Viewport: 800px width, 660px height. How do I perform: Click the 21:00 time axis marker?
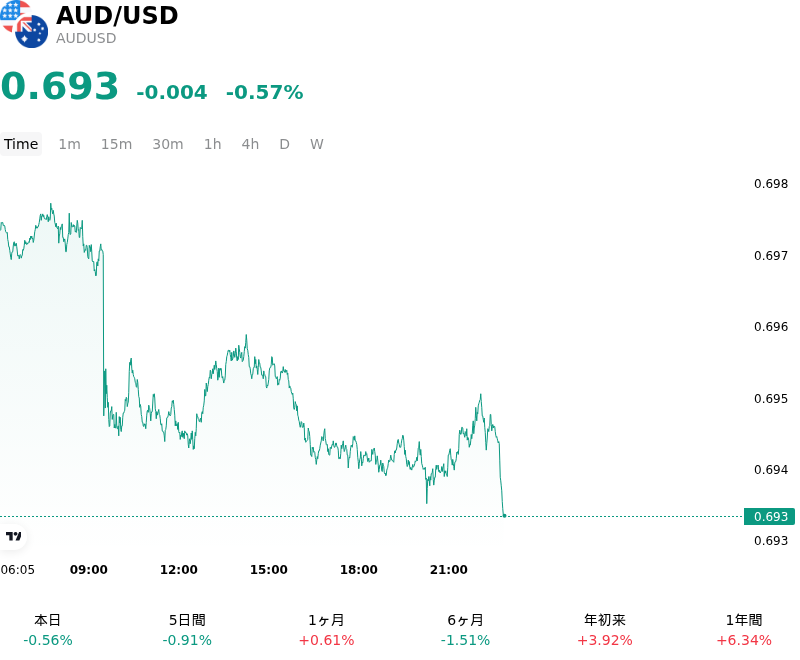[448, 570]
